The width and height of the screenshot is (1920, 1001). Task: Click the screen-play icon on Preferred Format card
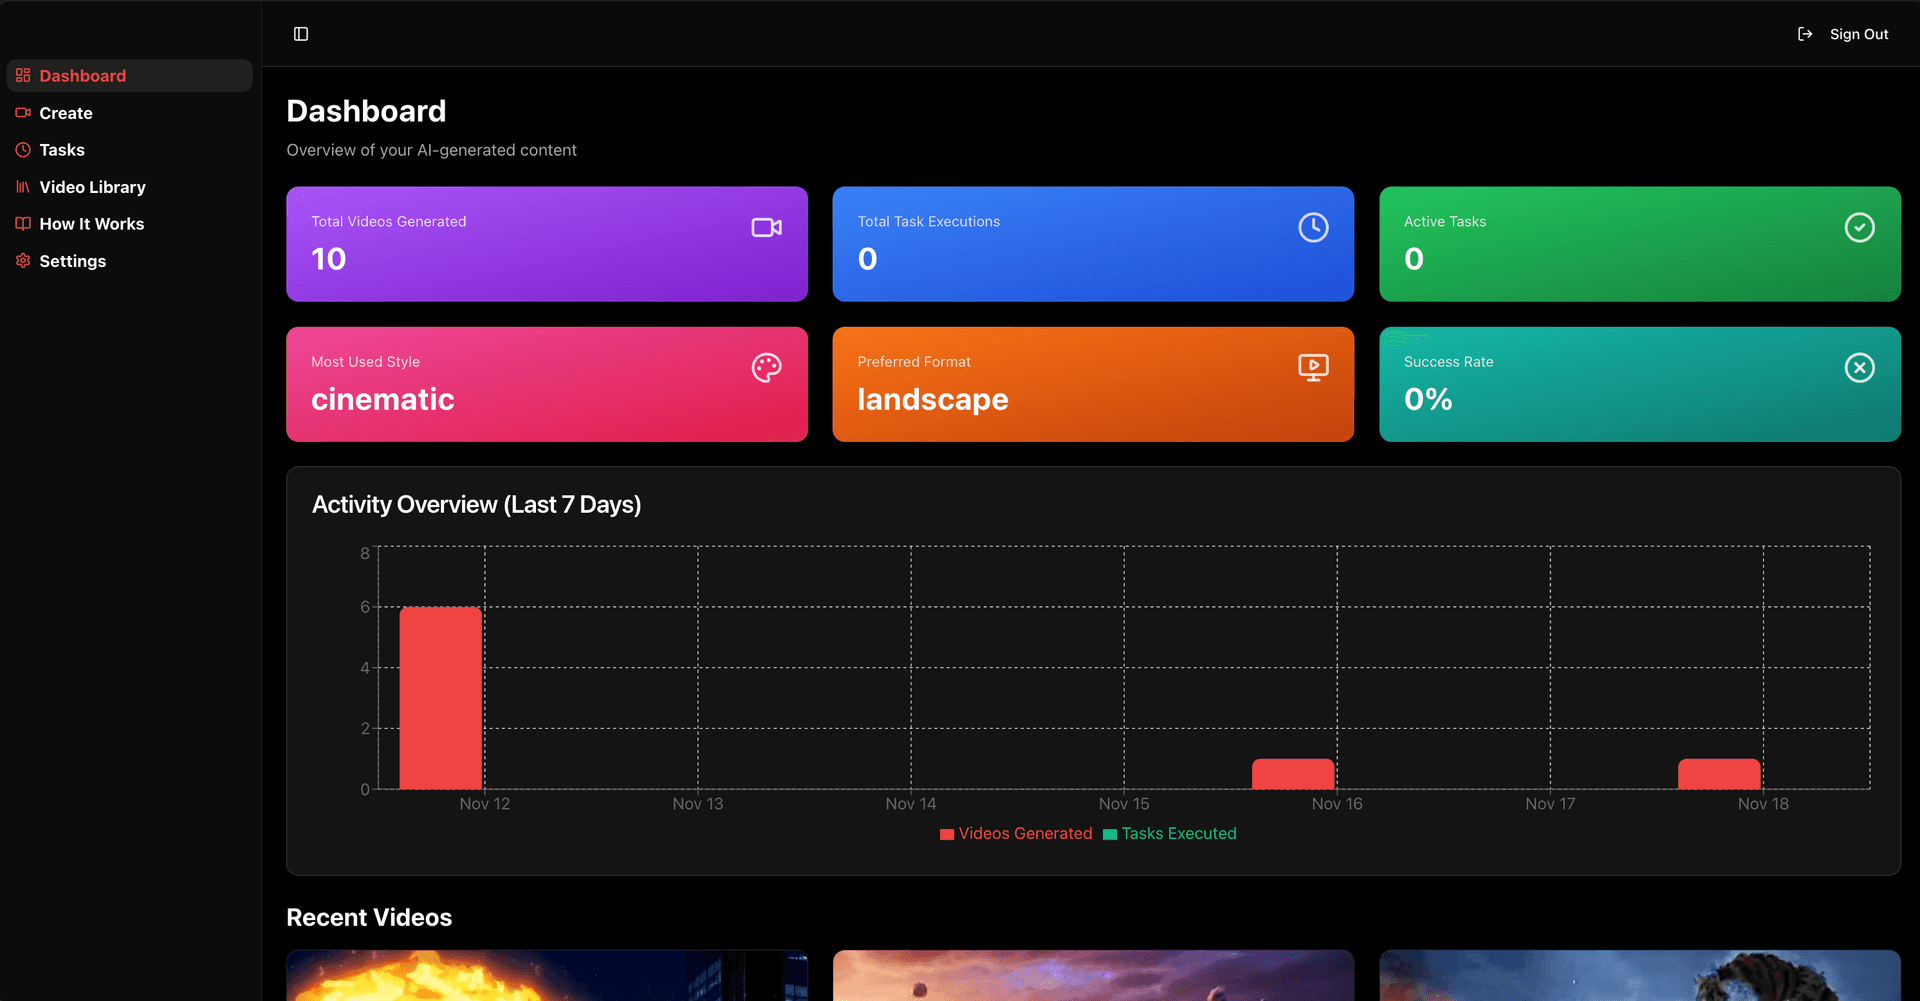pyautogui.click(x=1313, y=367)
